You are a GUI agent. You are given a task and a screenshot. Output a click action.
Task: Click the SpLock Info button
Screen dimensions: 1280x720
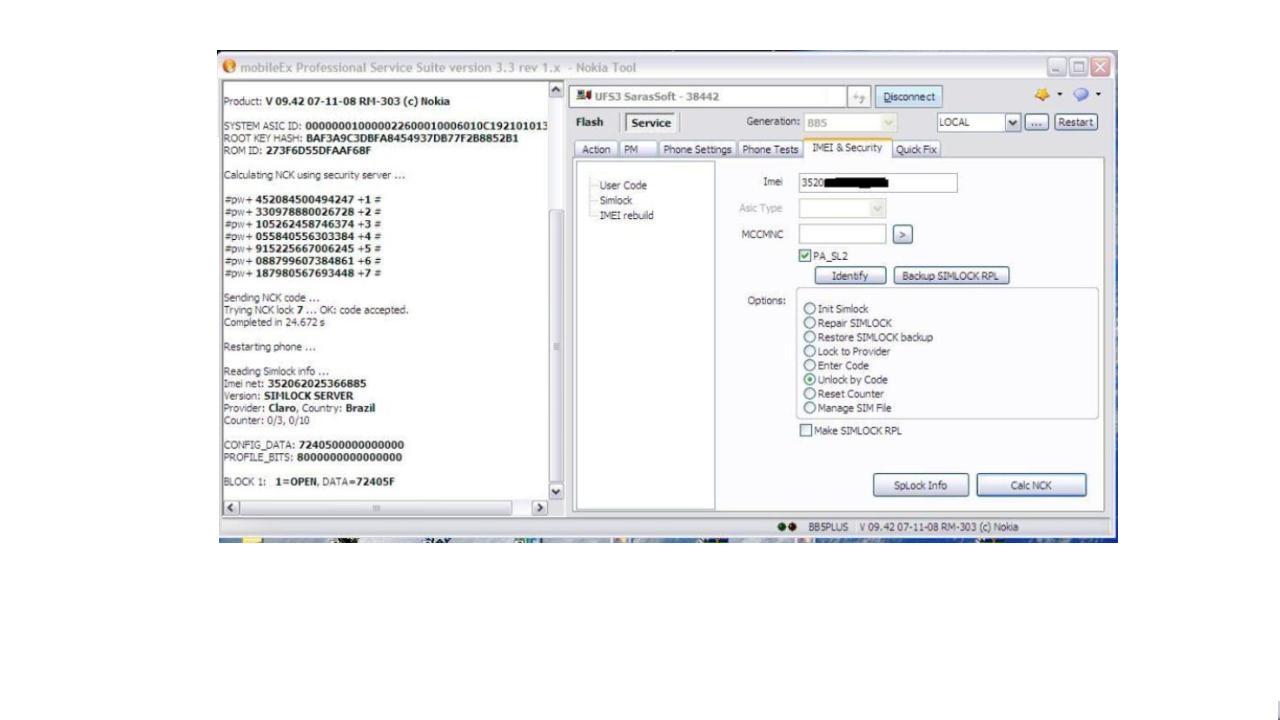pos(920,486)
